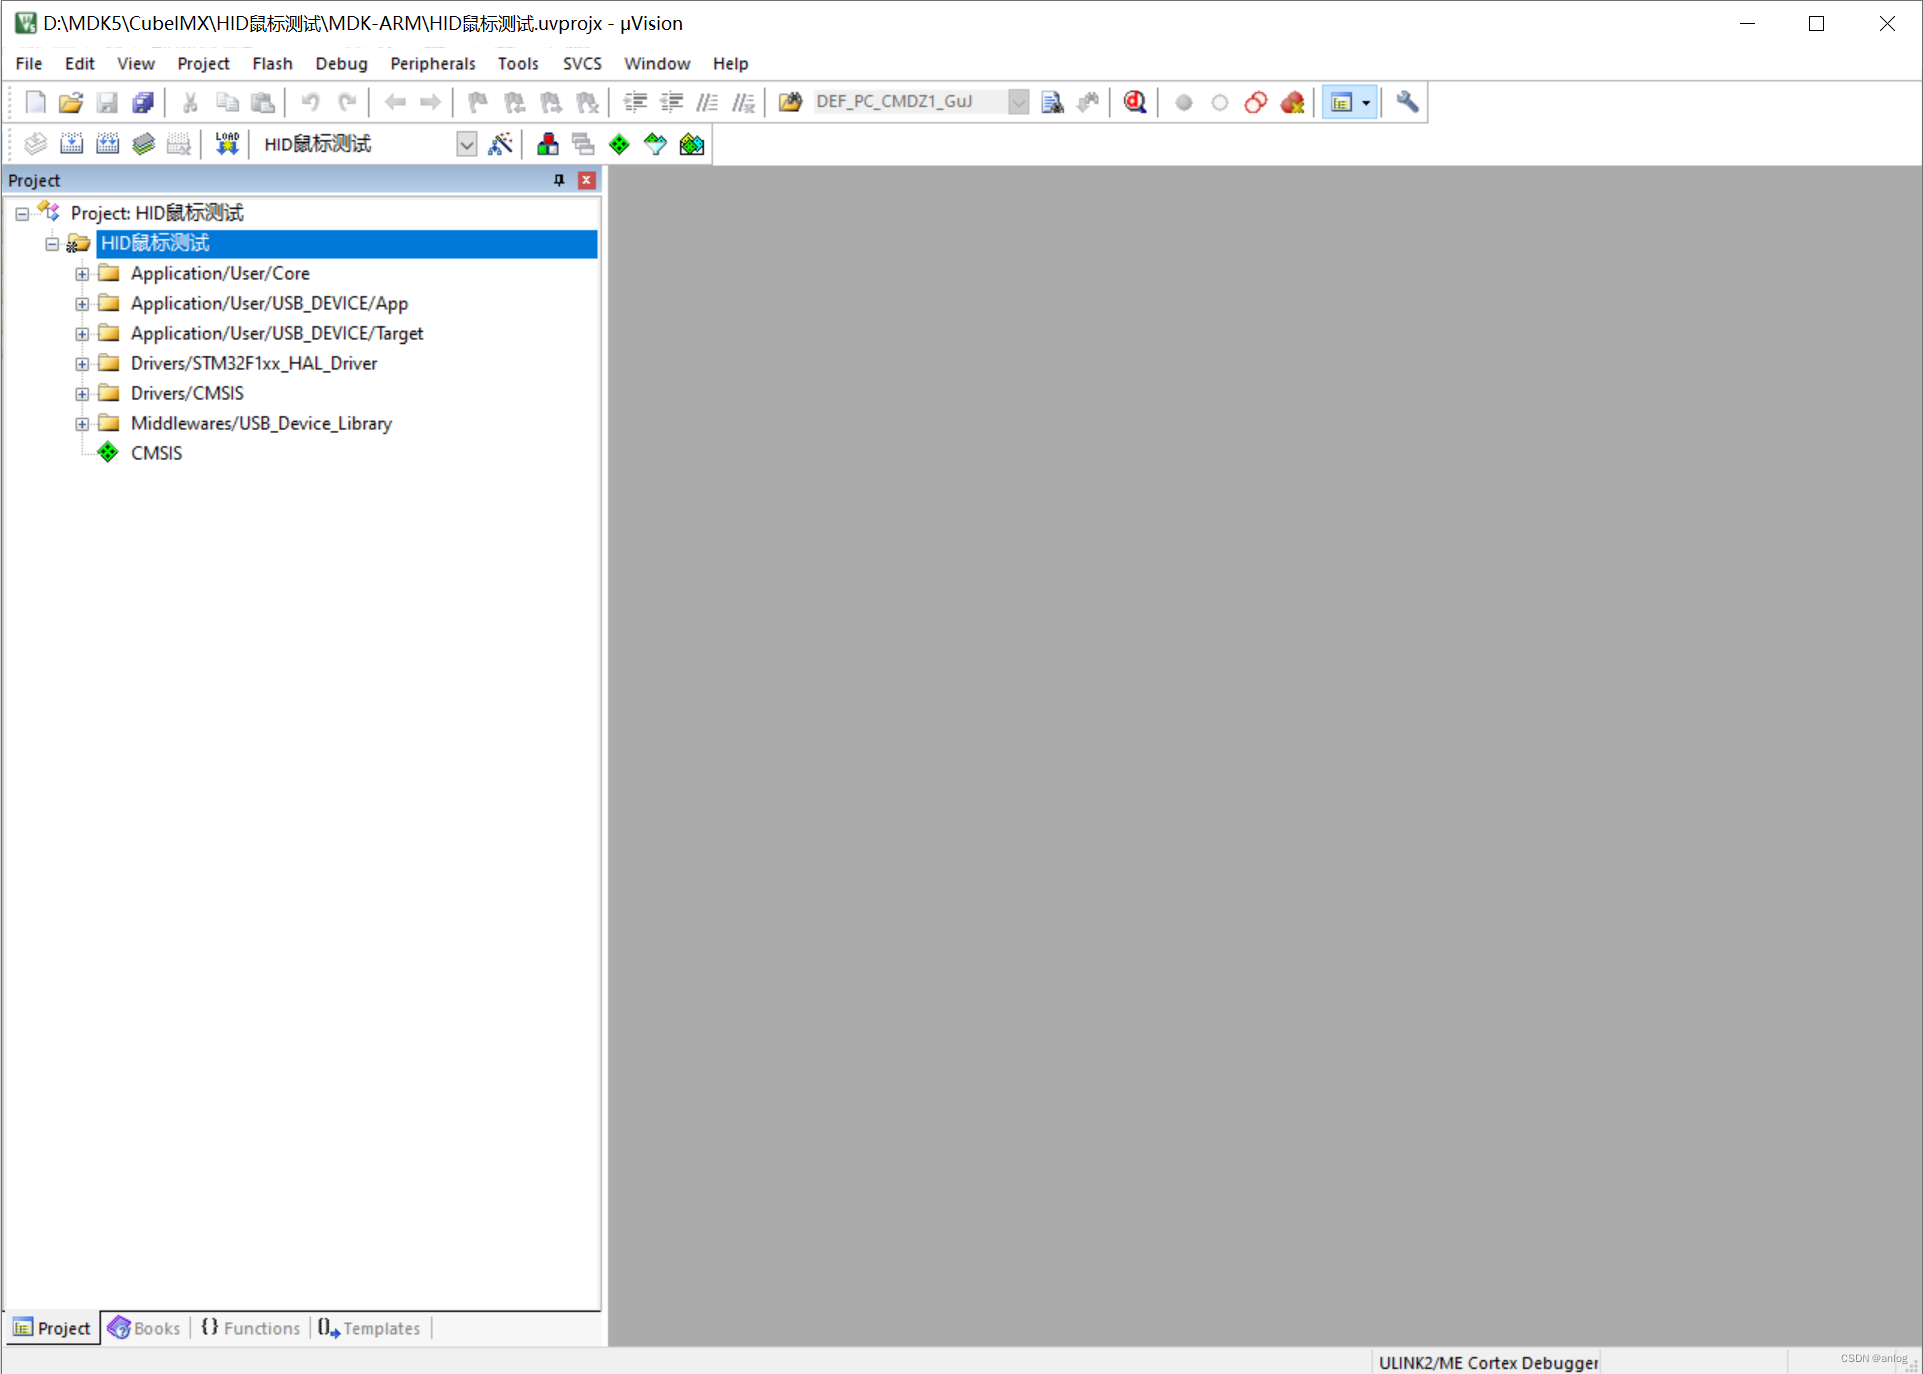Insert breakpoint using red circle icon
Screen dimensions: 1923x1374
tap(1183, 102)
